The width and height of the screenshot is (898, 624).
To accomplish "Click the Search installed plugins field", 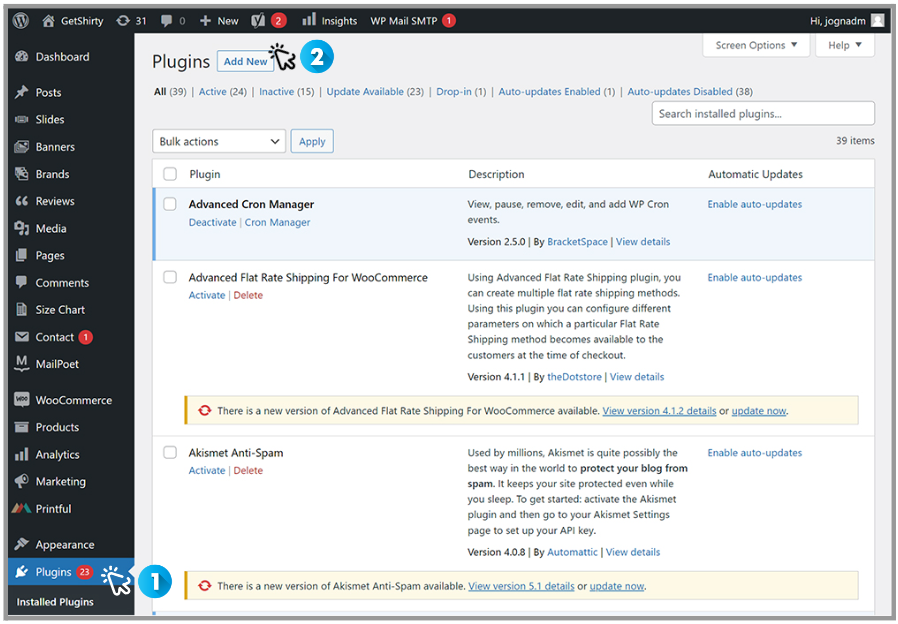I will tap(763, 114).
